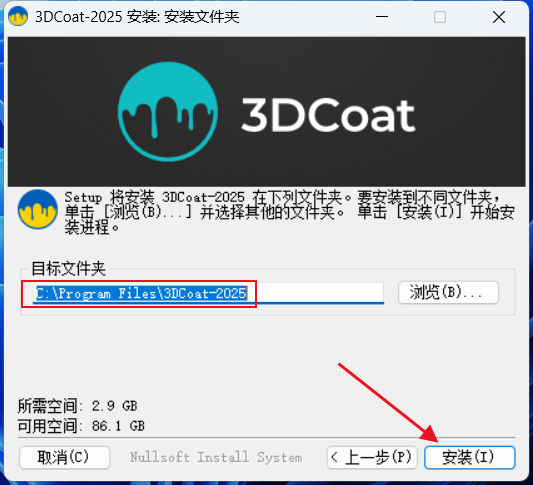The height and width of the screenshot is (485, 533).
Task: Click the 可用空间: 86.1 GB text
Action: pos(81,426)
